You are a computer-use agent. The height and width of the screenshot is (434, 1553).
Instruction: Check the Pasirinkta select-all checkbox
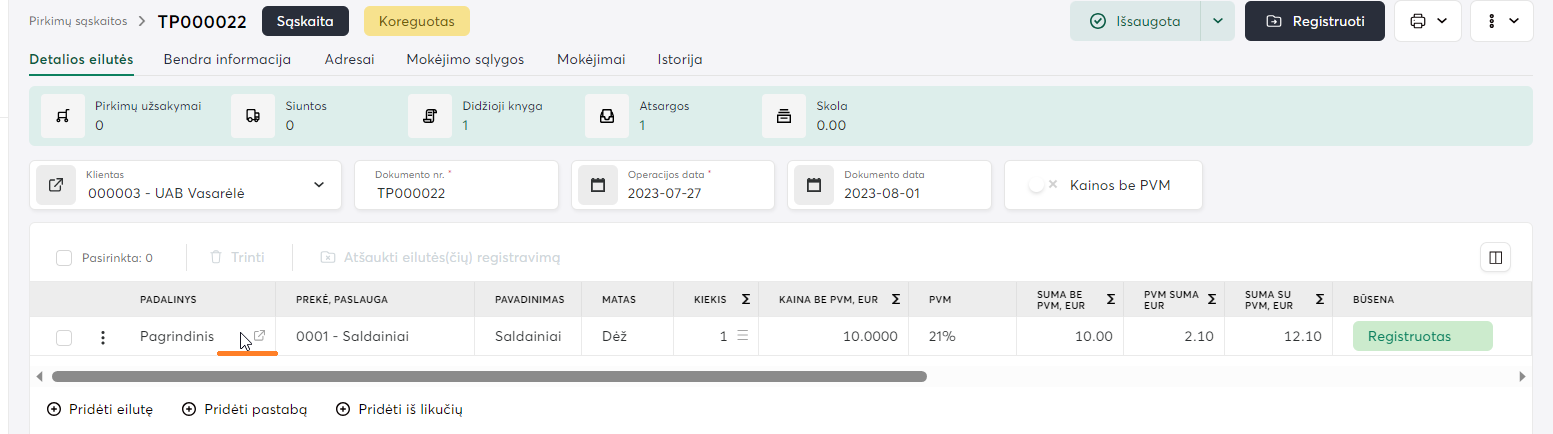click(x=64, y=258)
